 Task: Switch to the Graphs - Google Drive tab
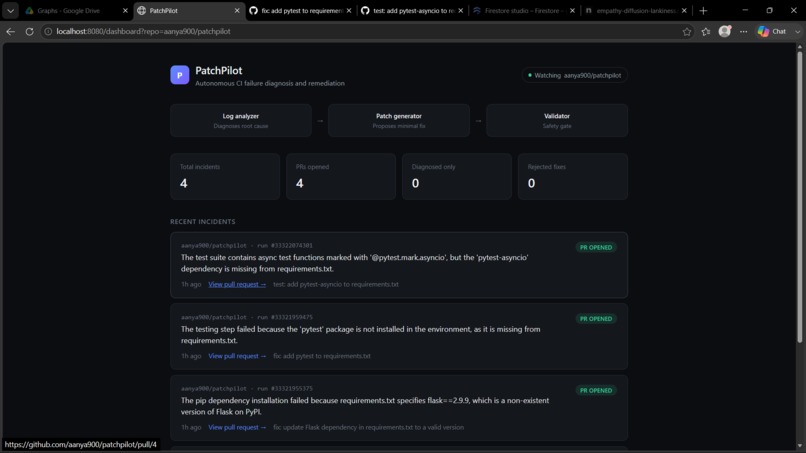point(69,10)
